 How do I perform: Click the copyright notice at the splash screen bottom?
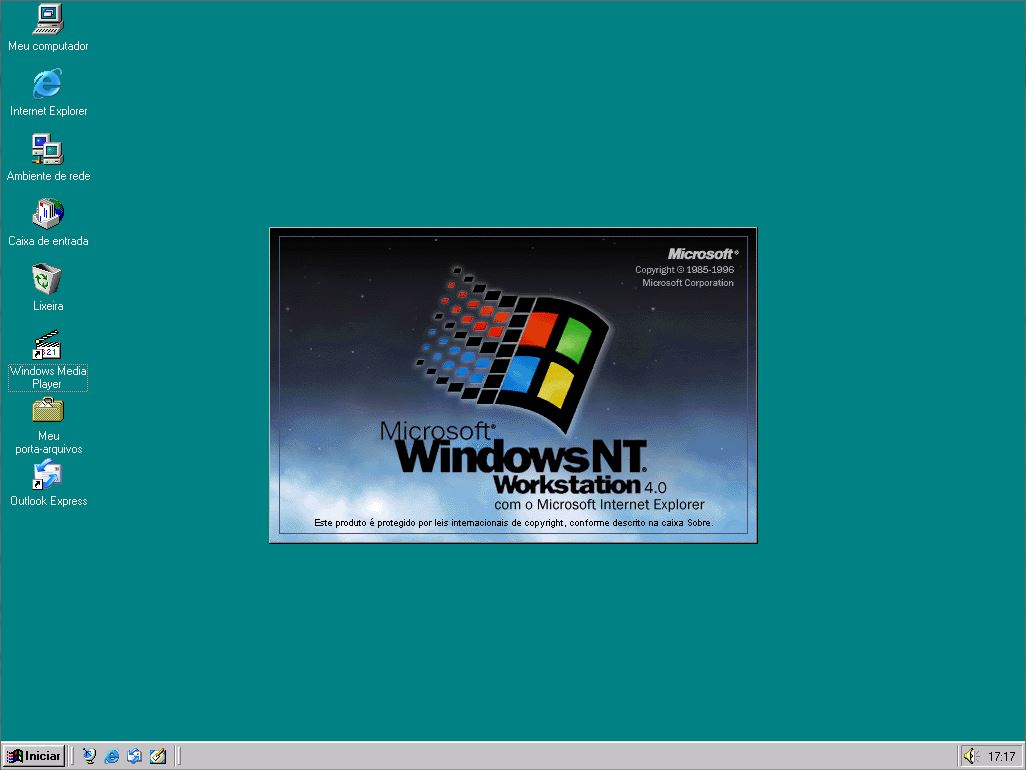tap(513, 522)
